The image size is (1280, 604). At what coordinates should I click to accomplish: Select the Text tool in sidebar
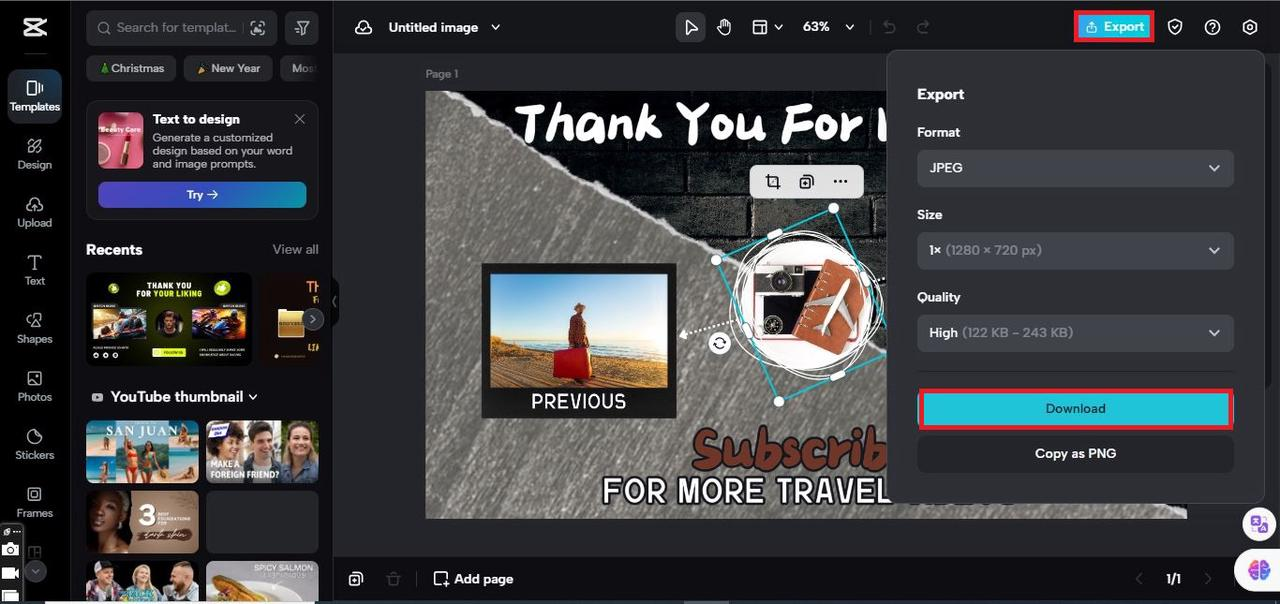click(35, 270)
